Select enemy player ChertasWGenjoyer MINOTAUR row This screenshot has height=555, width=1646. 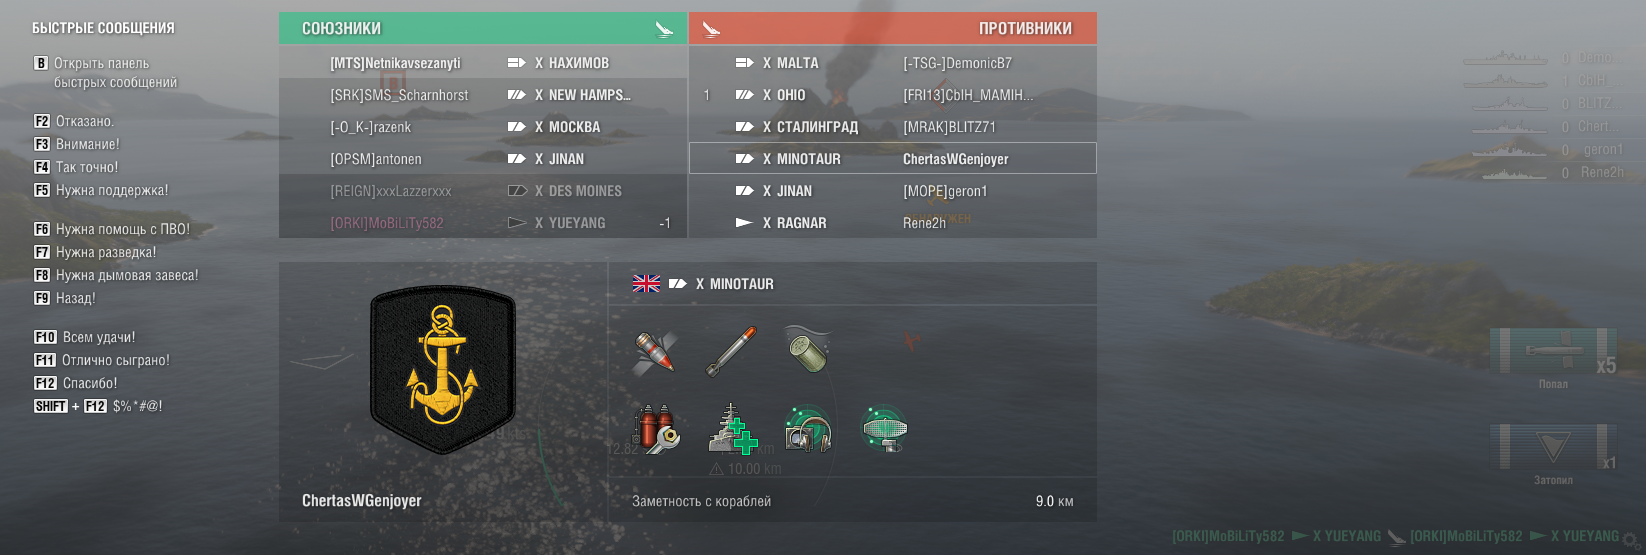(x=893, y=158)
